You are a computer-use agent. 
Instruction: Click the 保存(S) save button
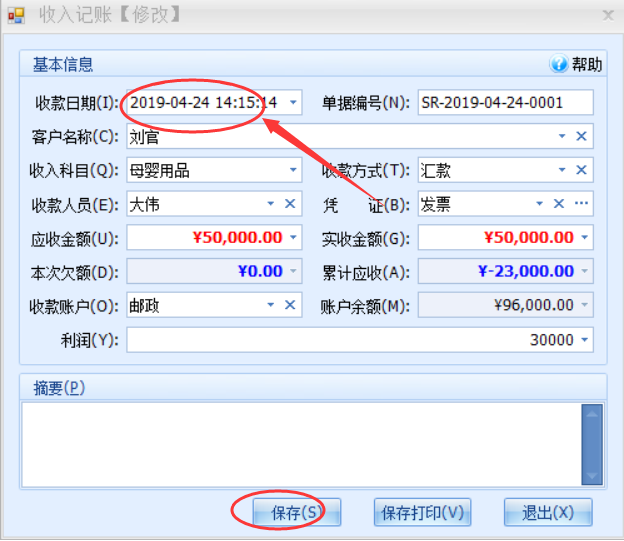point(297,513)
